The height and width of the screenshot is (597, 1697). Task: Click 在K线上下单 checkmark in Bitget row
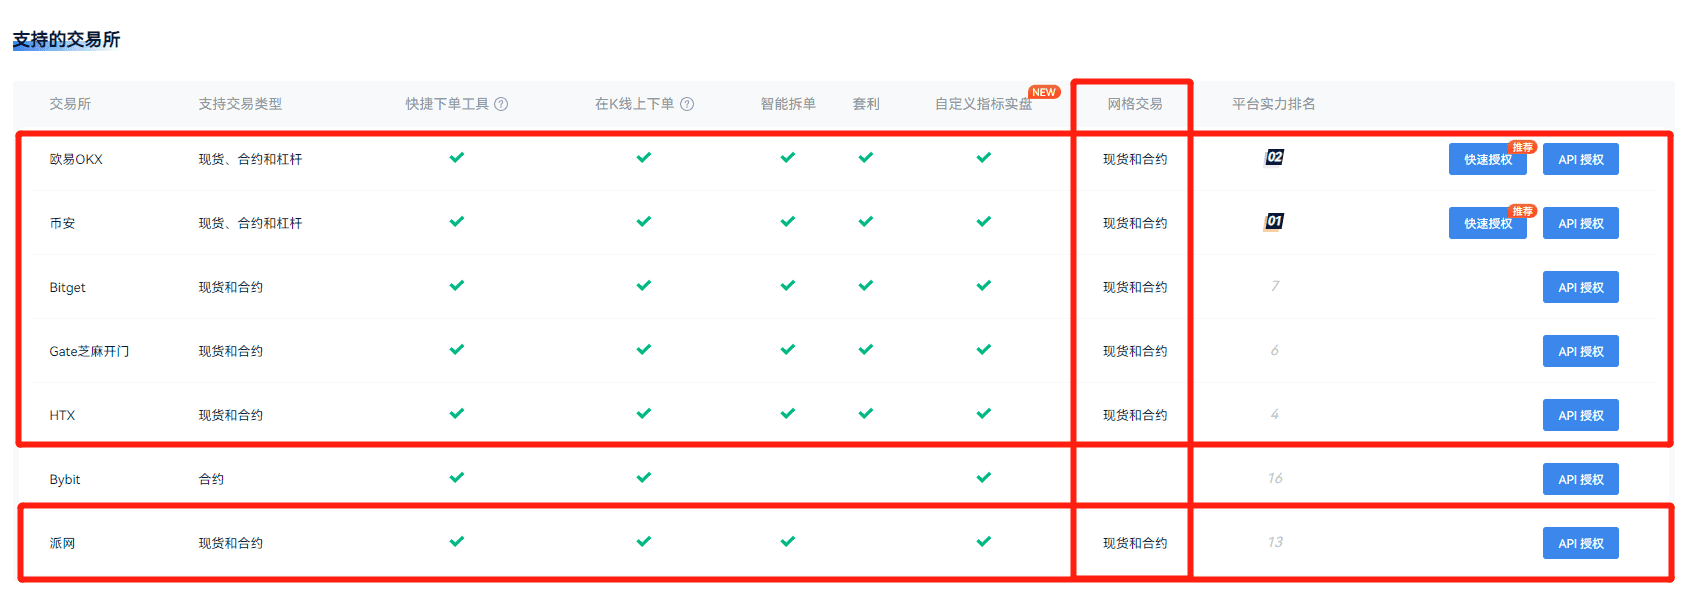click(x=644, y=286)
